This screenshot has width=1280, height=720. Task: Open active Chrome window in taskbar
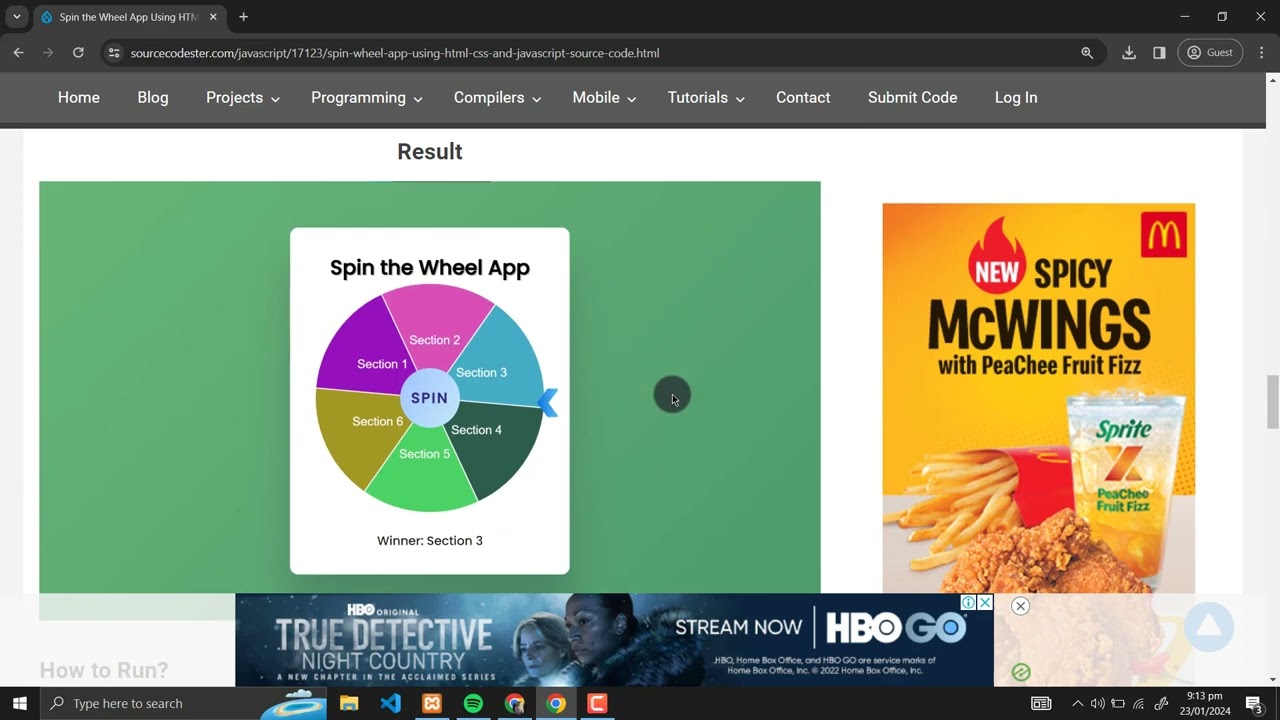point(556,703)
